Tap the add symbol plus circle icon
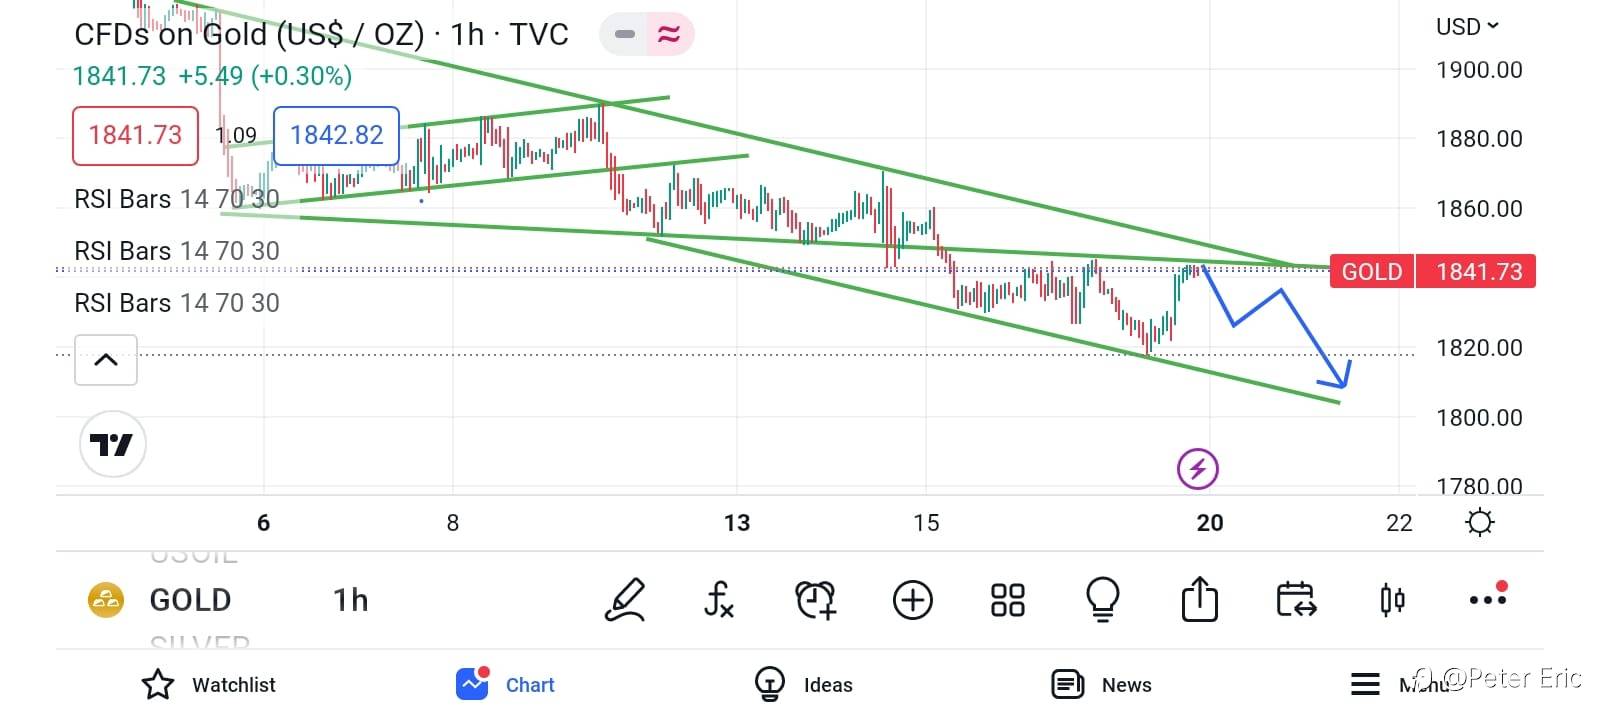This screenshot has height=720, width=1600. tap(912, 600)
